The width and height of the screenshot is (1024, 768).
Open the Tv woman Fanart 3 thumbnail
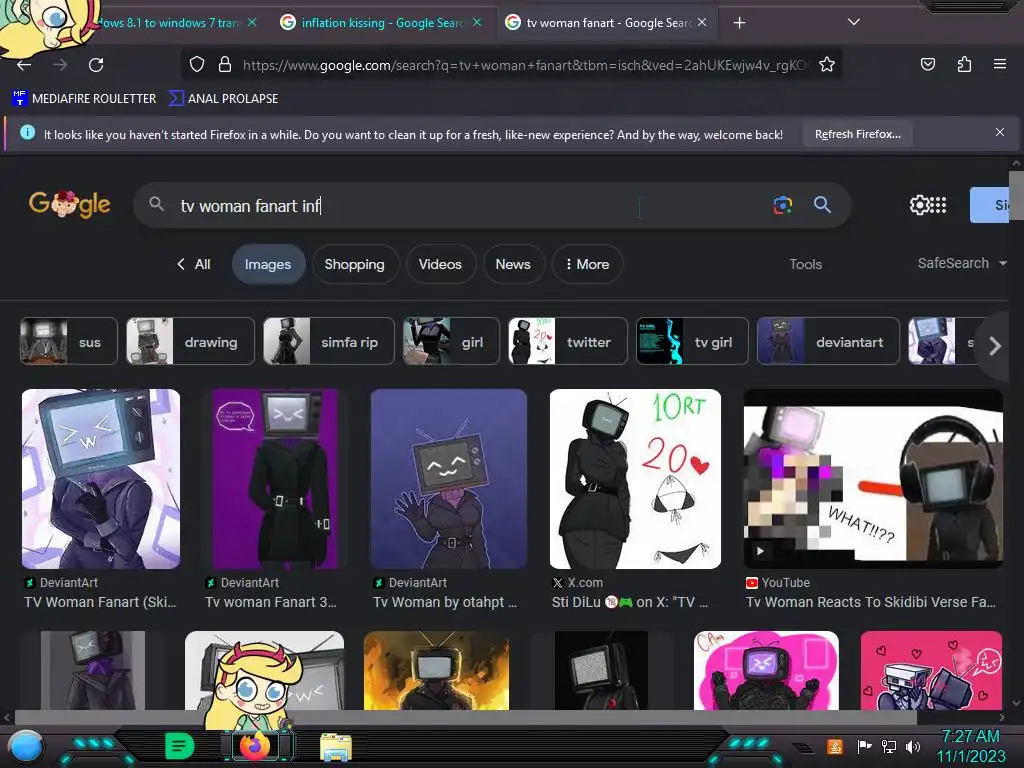click(x=275, y=479)
